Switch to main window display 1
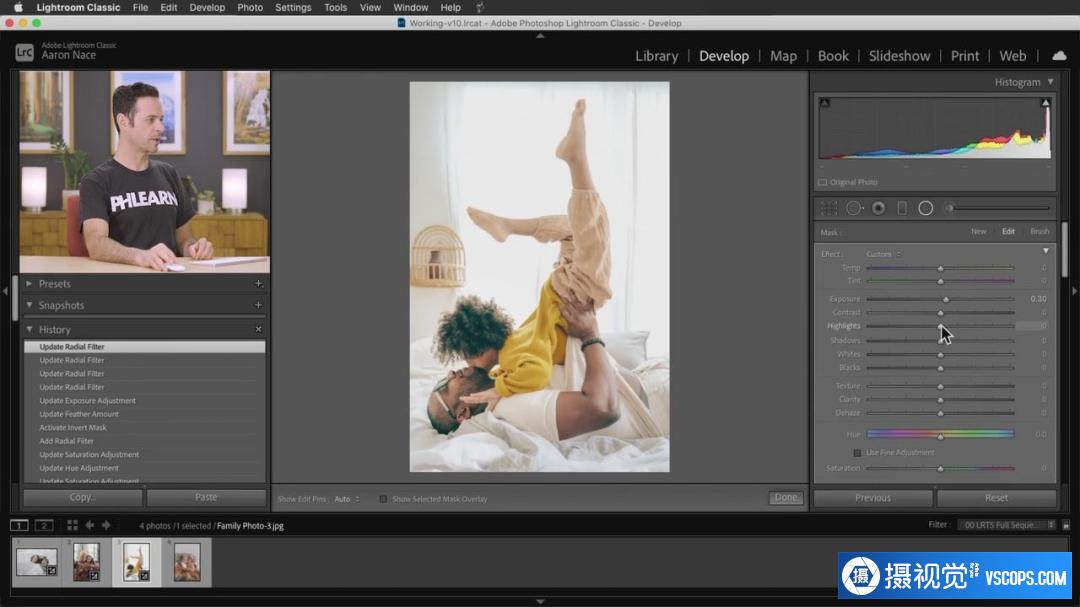Screen dimensions: 1080x607 pos(19,525)
